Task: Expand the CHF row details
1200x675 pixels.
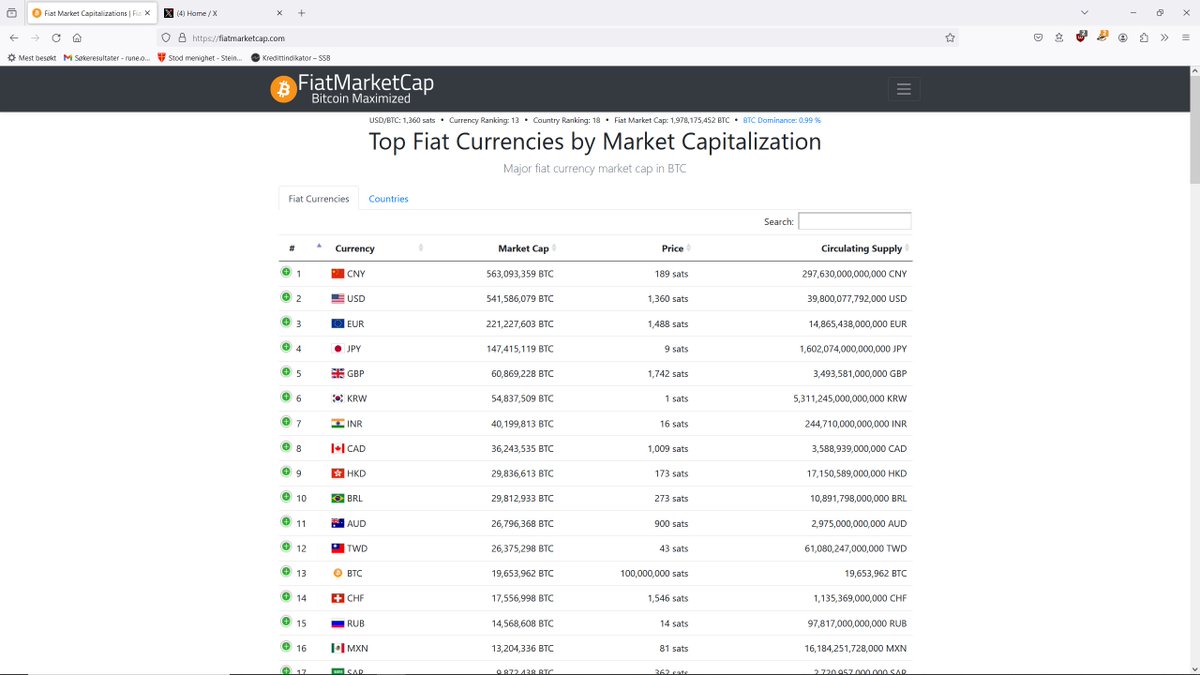Action: point(286,597)
